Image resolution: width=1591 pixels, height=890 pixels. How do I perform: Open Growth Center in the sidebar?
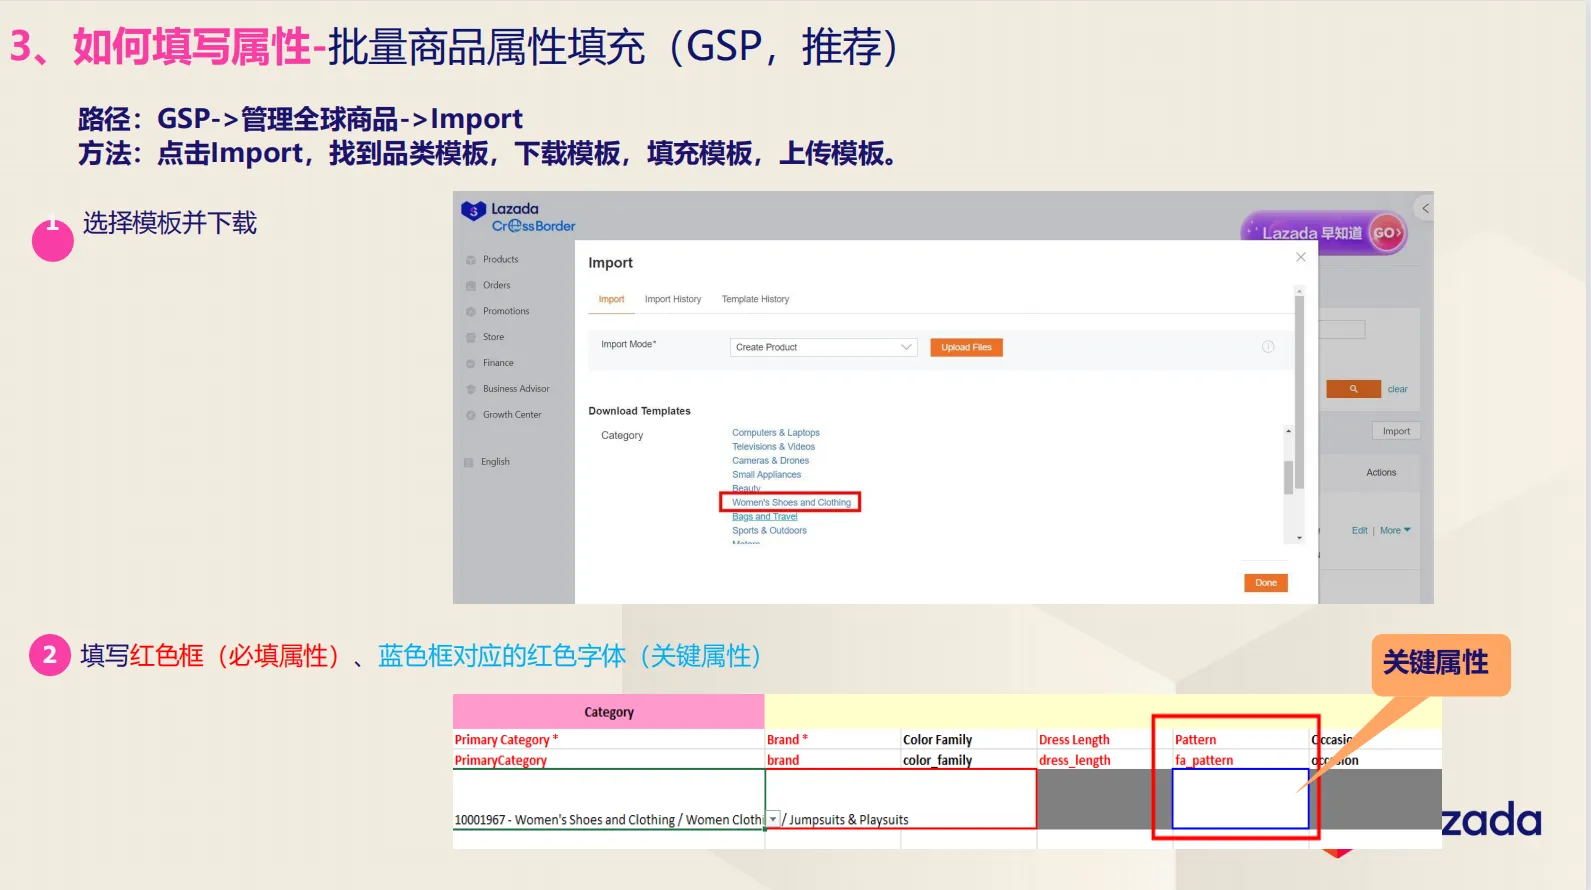click(512, 415)
